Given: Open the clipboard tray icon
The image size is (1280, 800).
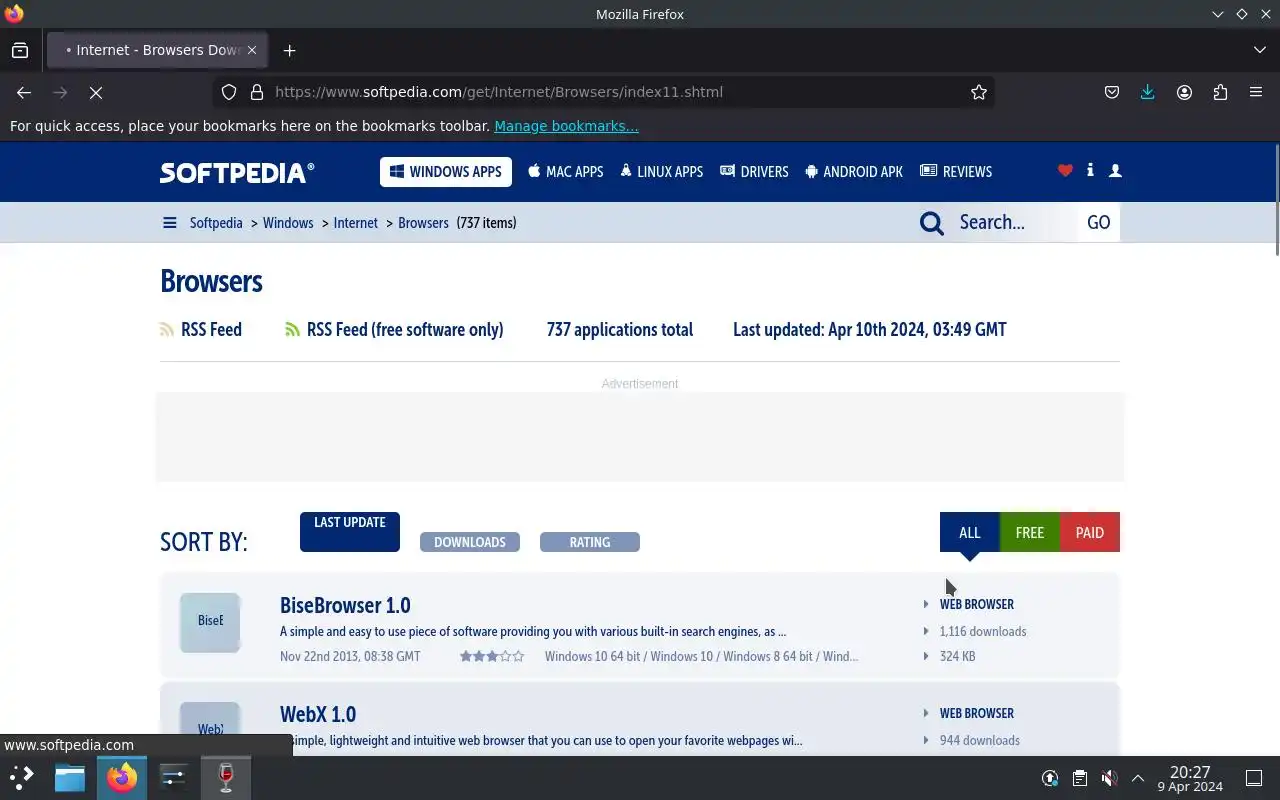Looking at the screenshot, I should (x=1080, y=778).
